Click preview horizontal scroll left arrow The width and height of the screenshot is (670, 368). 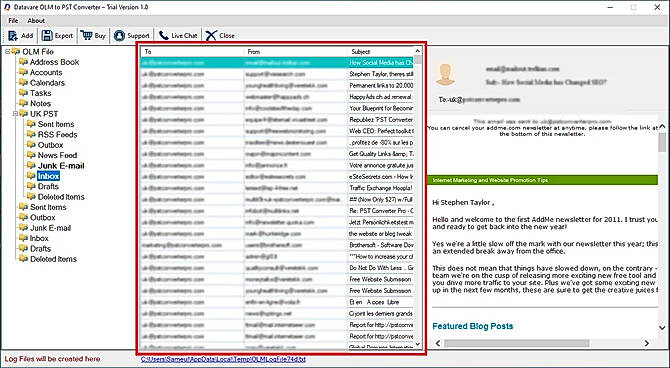(x=438, y=343)
